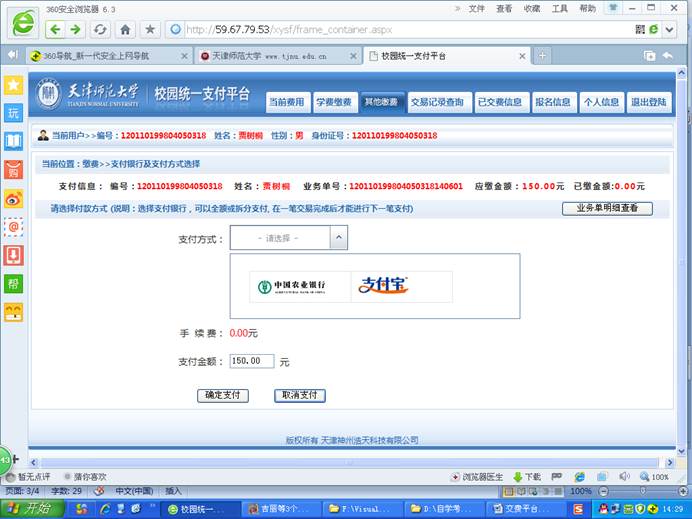This screenshot has height=519, width=692.
Task: Select the 支付宝 Alipay payment option
Action: point(402,287)
